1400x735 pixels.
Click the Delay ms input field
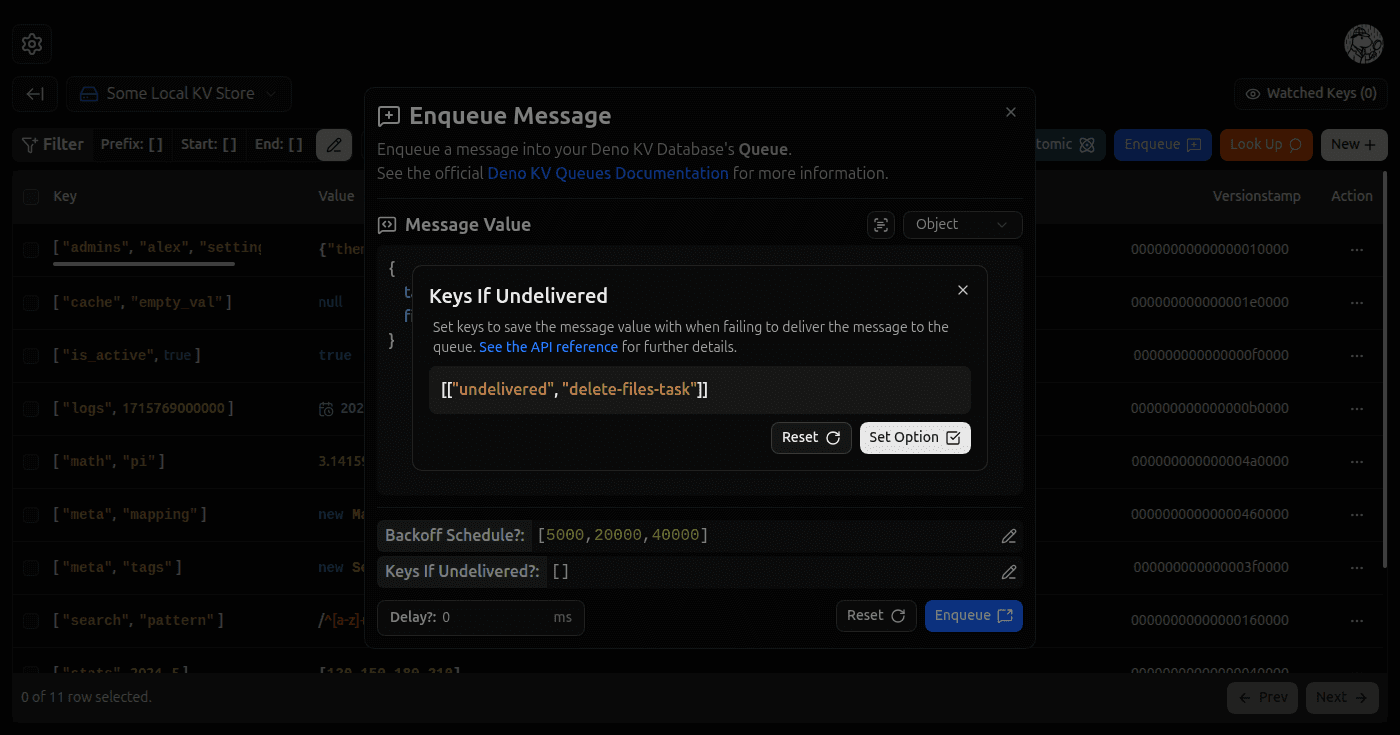pos(481,617)
